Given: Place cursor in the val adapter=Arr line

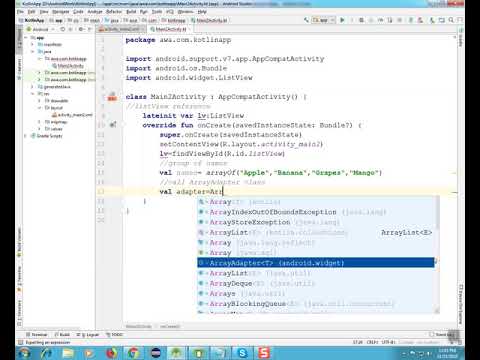Looking at the screenshot, I should 289,192.
